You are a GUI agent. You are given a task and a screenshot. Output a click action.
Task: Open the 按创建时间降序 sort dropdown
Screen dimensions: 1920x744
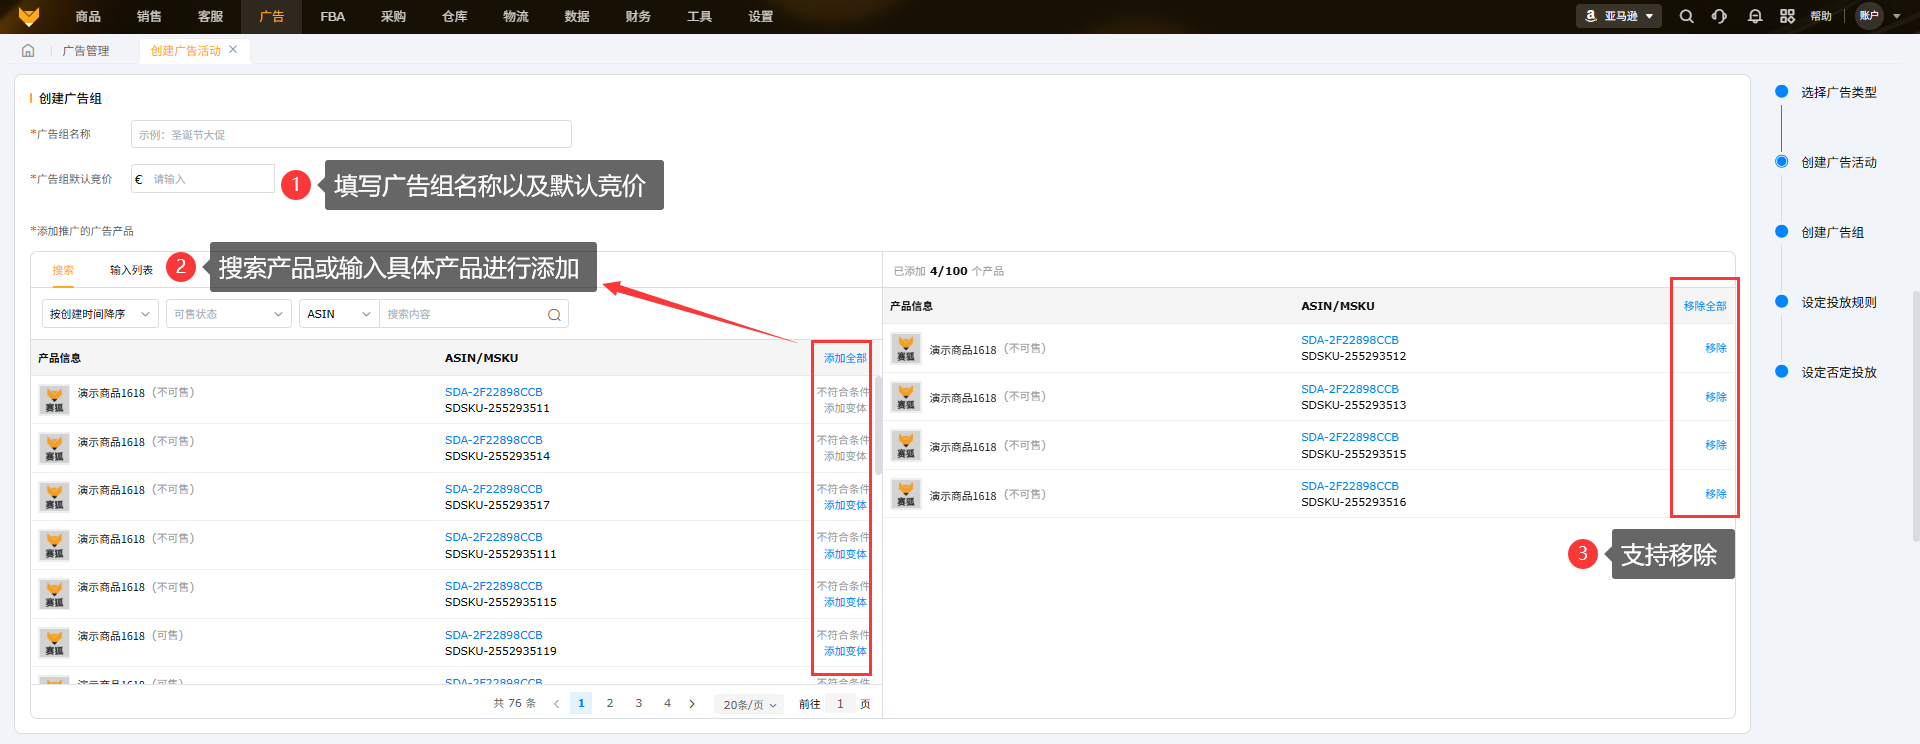pos(100,314)
